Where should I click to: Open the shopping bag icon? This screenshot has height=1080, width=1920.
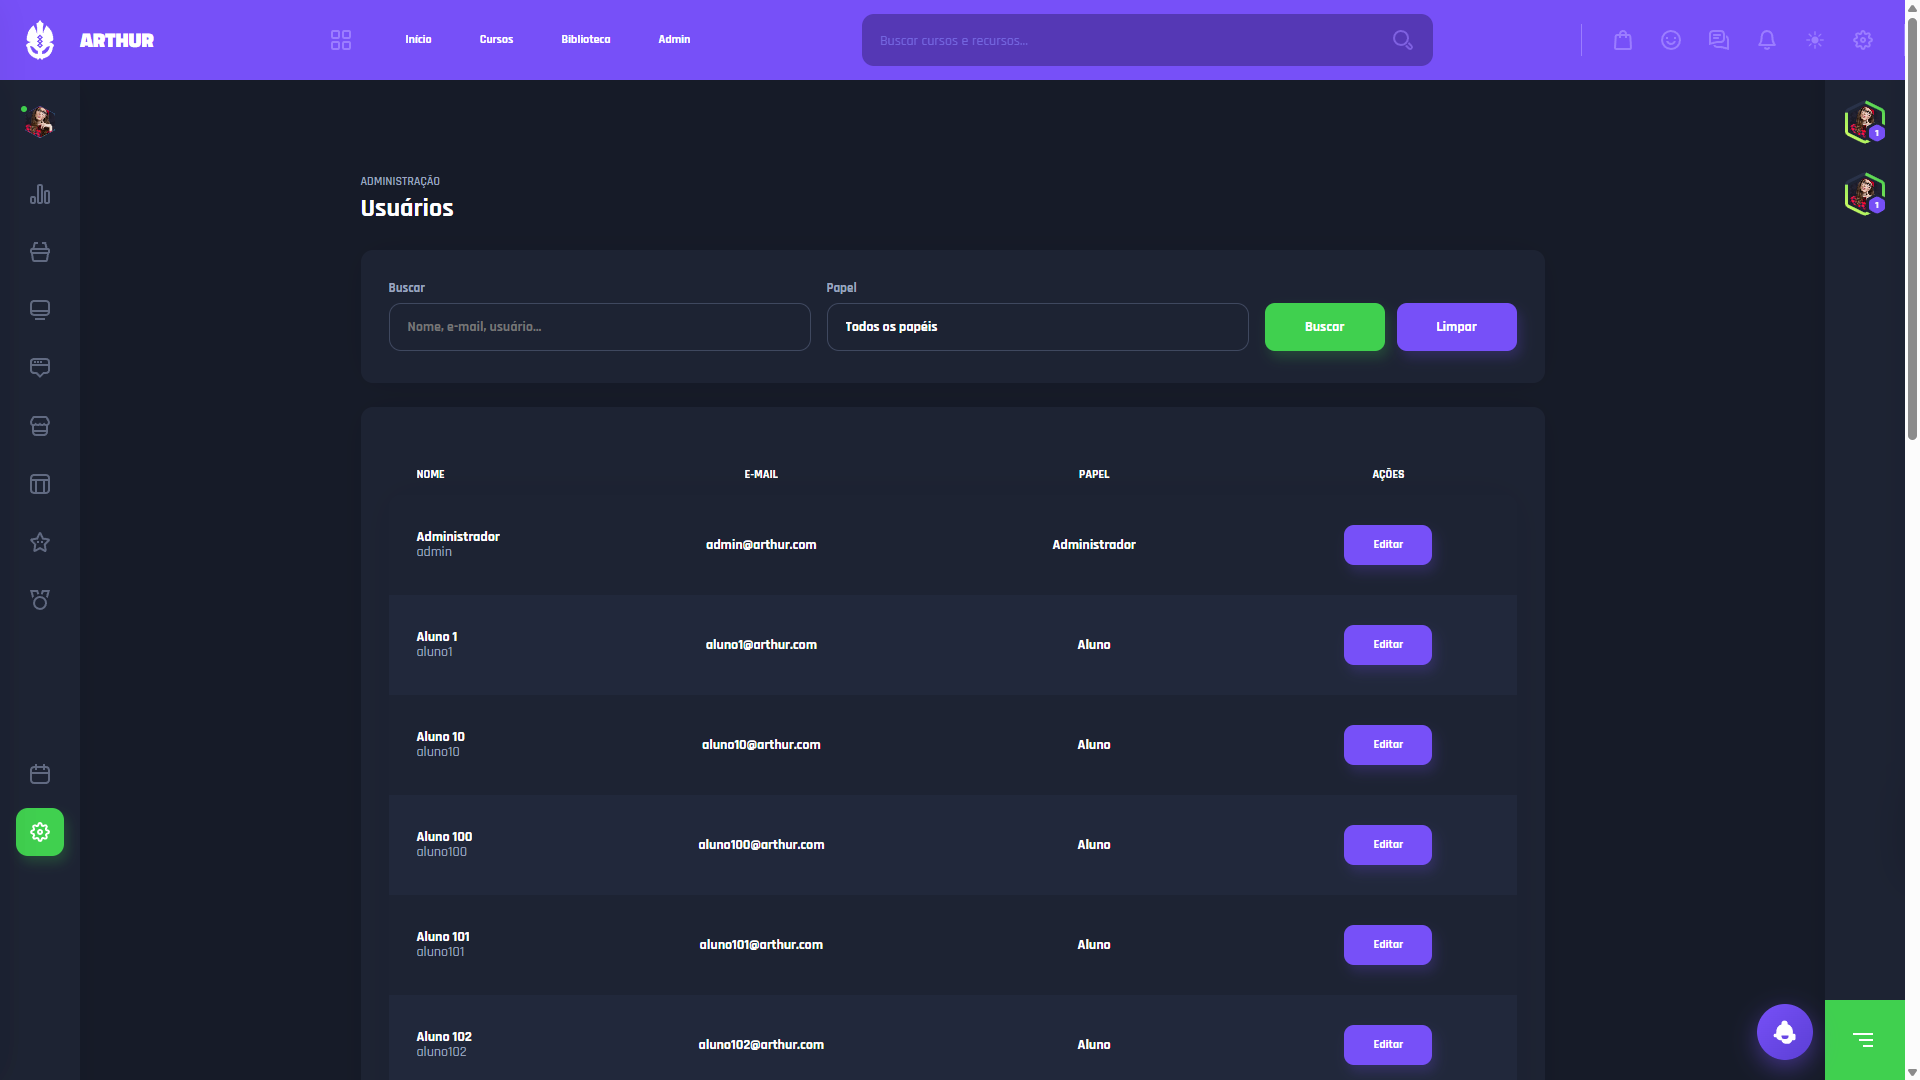1623,40
